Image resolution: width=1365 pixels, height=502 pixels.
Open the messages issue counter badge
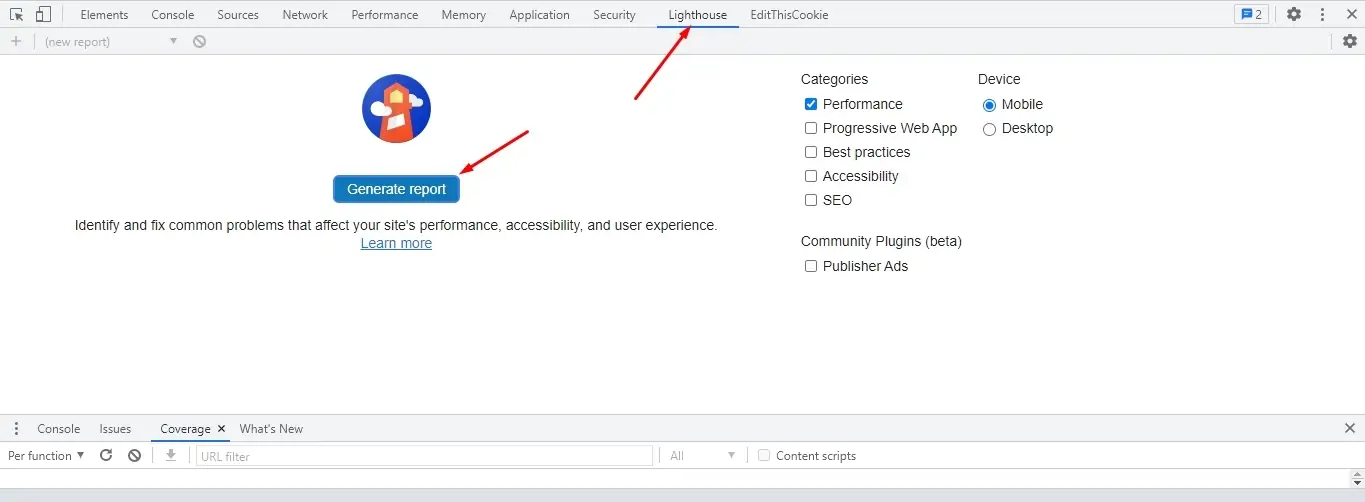coord(1251,15)
